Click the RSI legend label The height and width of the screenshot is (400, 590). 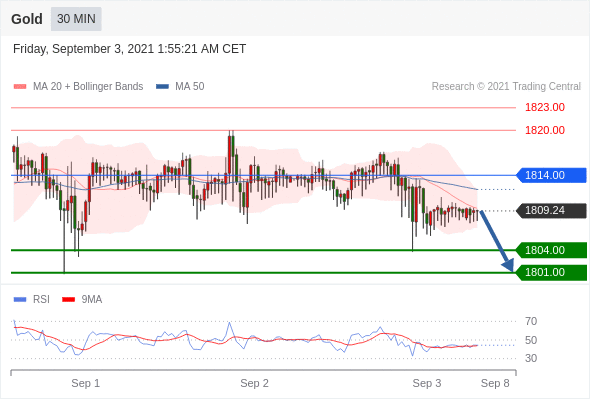pyautogui.click(x=41, y=300)
